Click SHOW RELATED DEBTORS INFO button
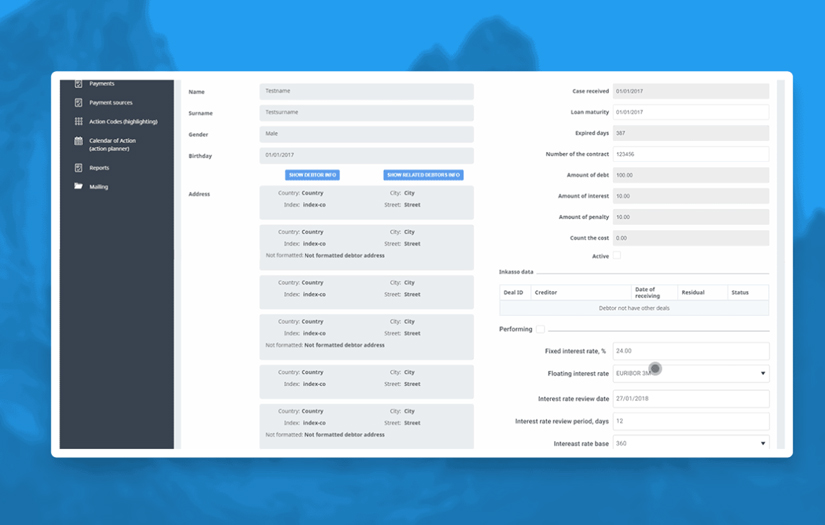This screenshot has height=525, width=825. point(424,175)
